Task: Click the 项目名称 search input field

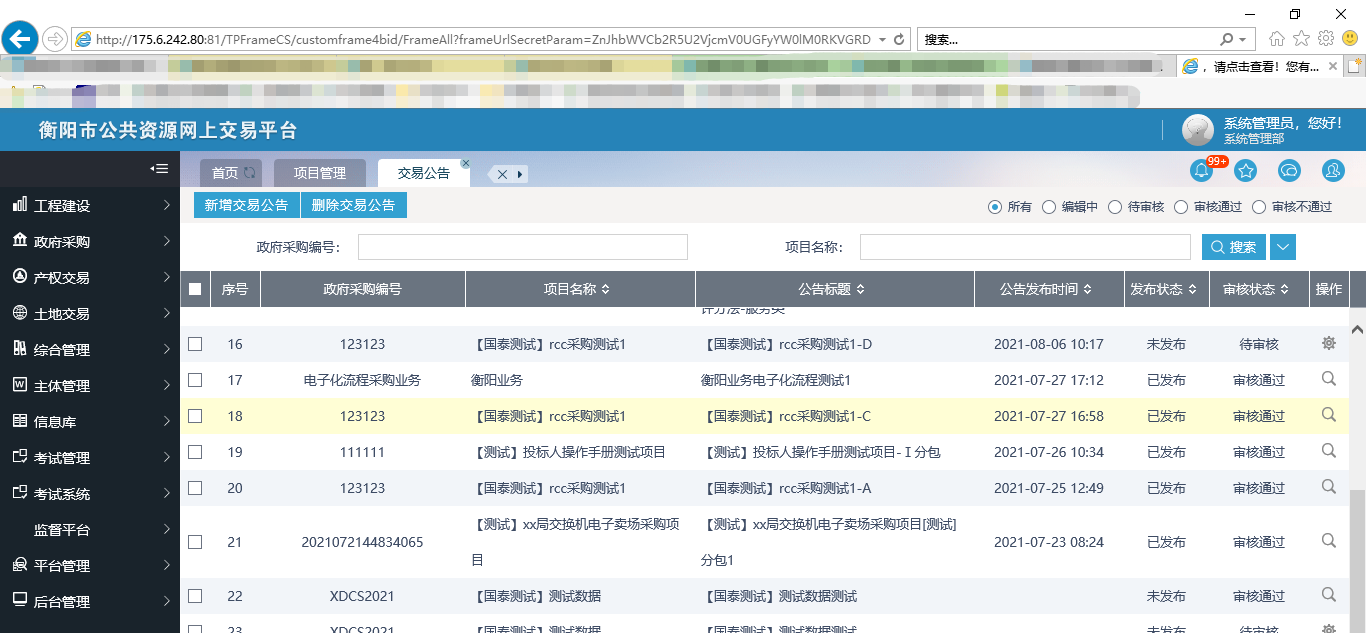Action: (x=1025, y=247)
